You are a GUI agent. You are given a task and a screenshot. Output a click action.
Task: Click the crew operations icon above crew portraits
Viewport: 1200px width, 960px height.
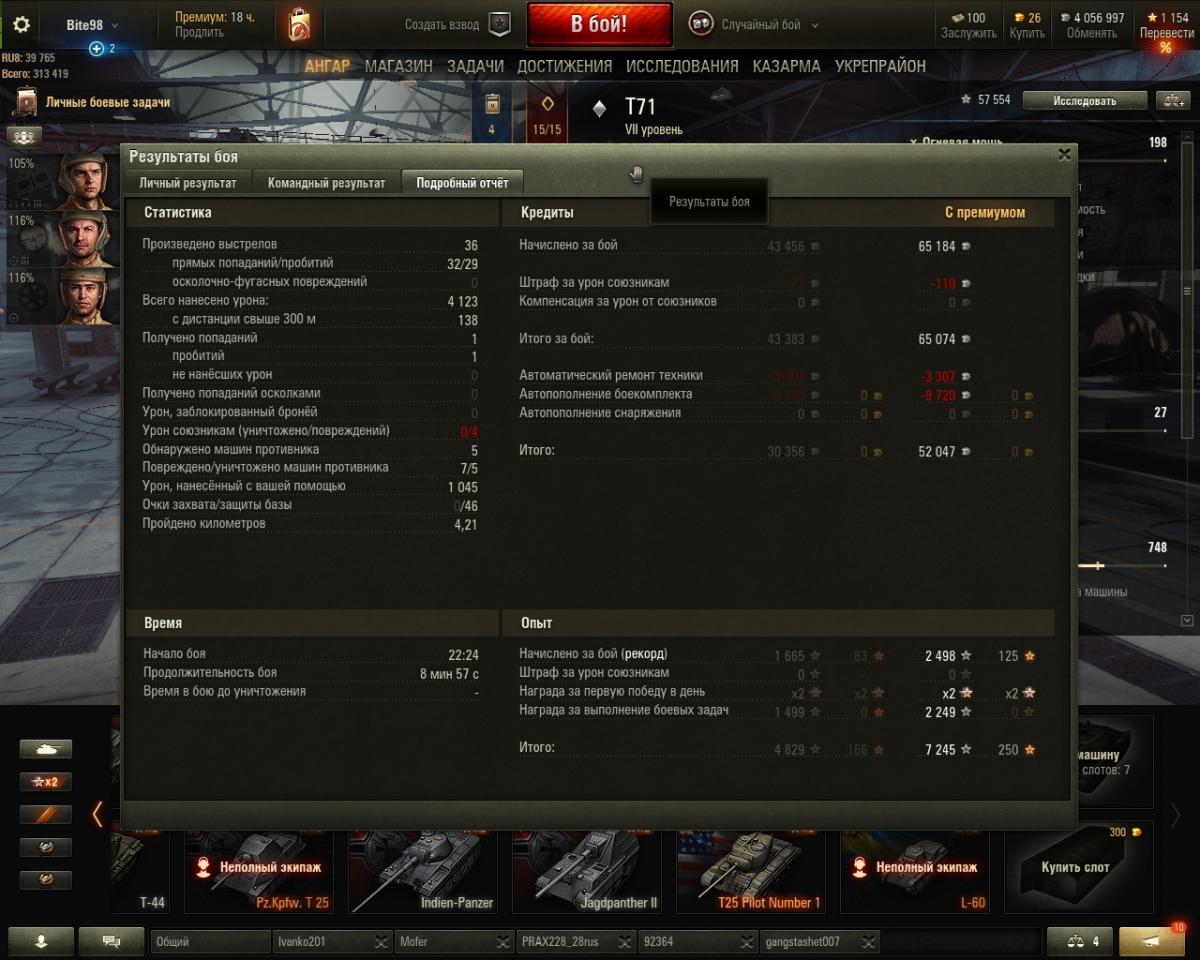pos(24,137)
